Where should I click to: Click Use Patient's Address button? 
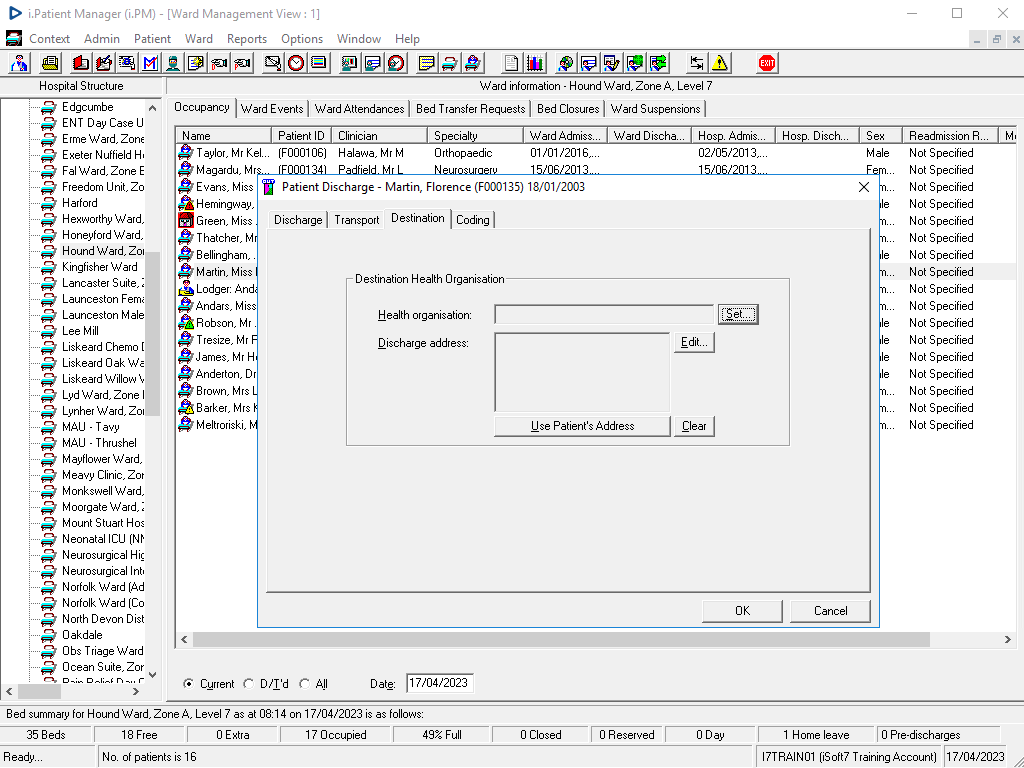pos(583,426)
